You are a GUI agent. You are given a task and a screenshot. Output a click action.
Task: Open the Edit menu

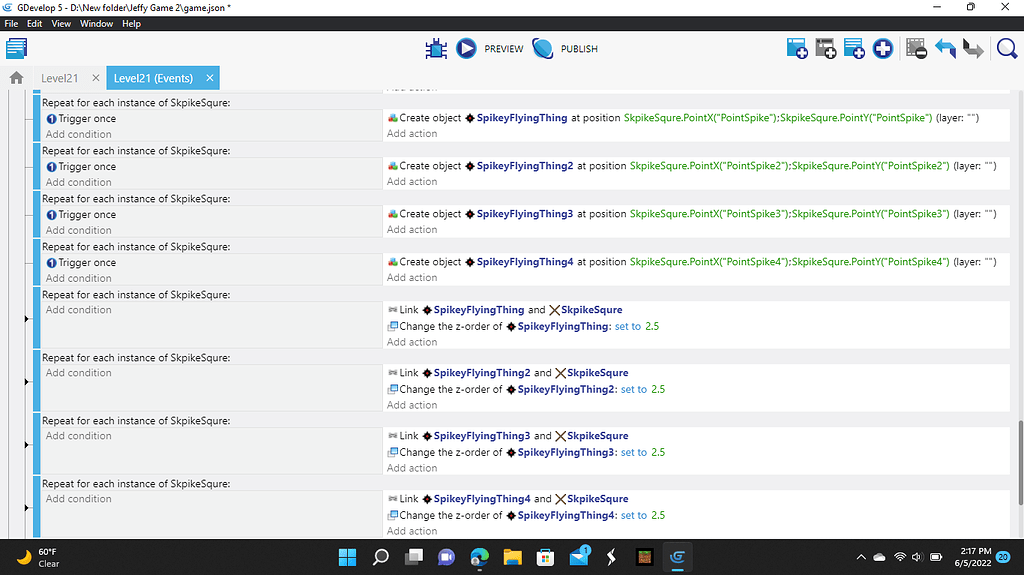[x=35, y=24]
